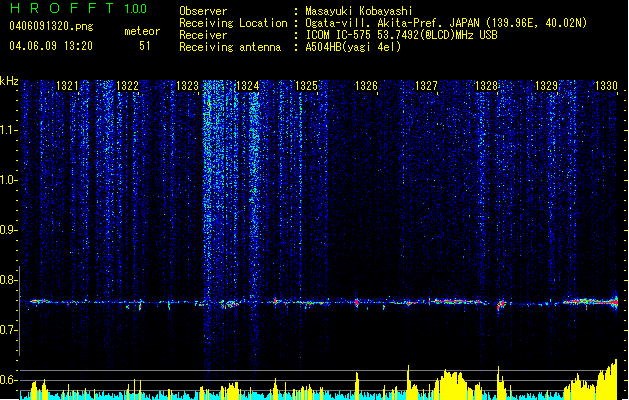Click the 1.0 kHz axis label
This screenshot has width=629, height=400.
click(9, 180)
